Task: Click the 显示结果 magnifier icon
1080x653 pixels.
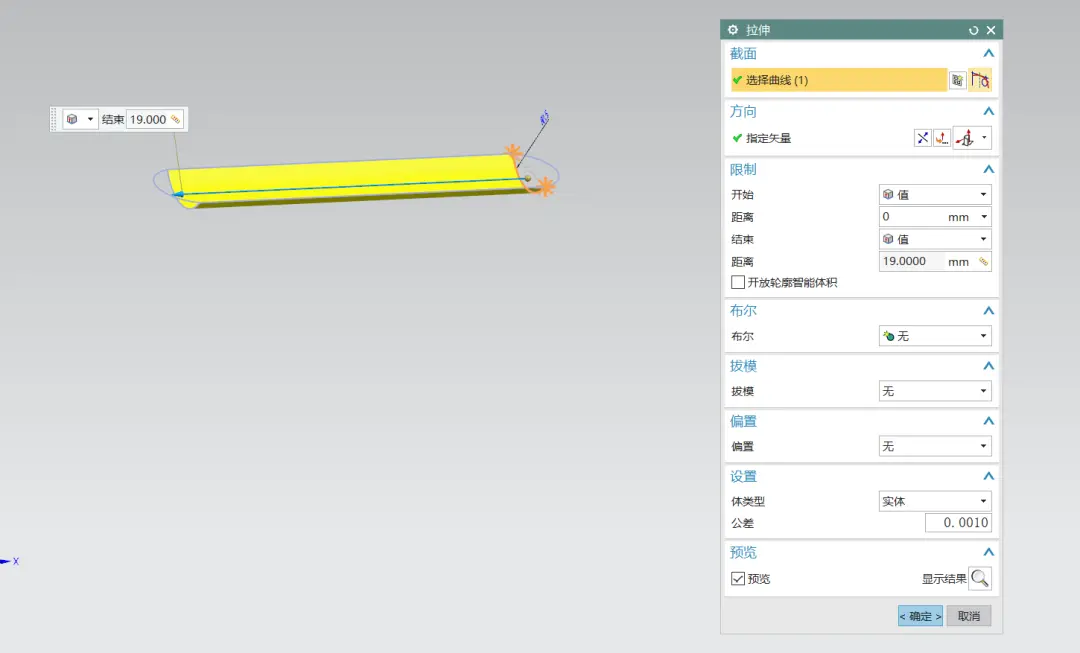Action: coord(979,578)
